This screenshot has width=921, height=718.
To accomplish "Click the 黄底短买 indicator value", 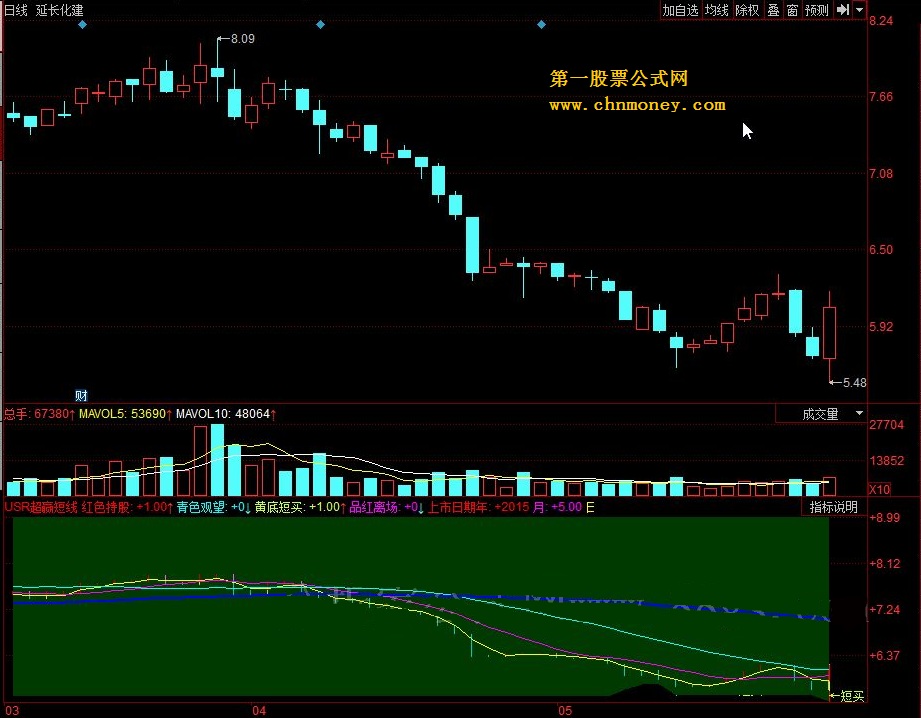I will [300, 506].
